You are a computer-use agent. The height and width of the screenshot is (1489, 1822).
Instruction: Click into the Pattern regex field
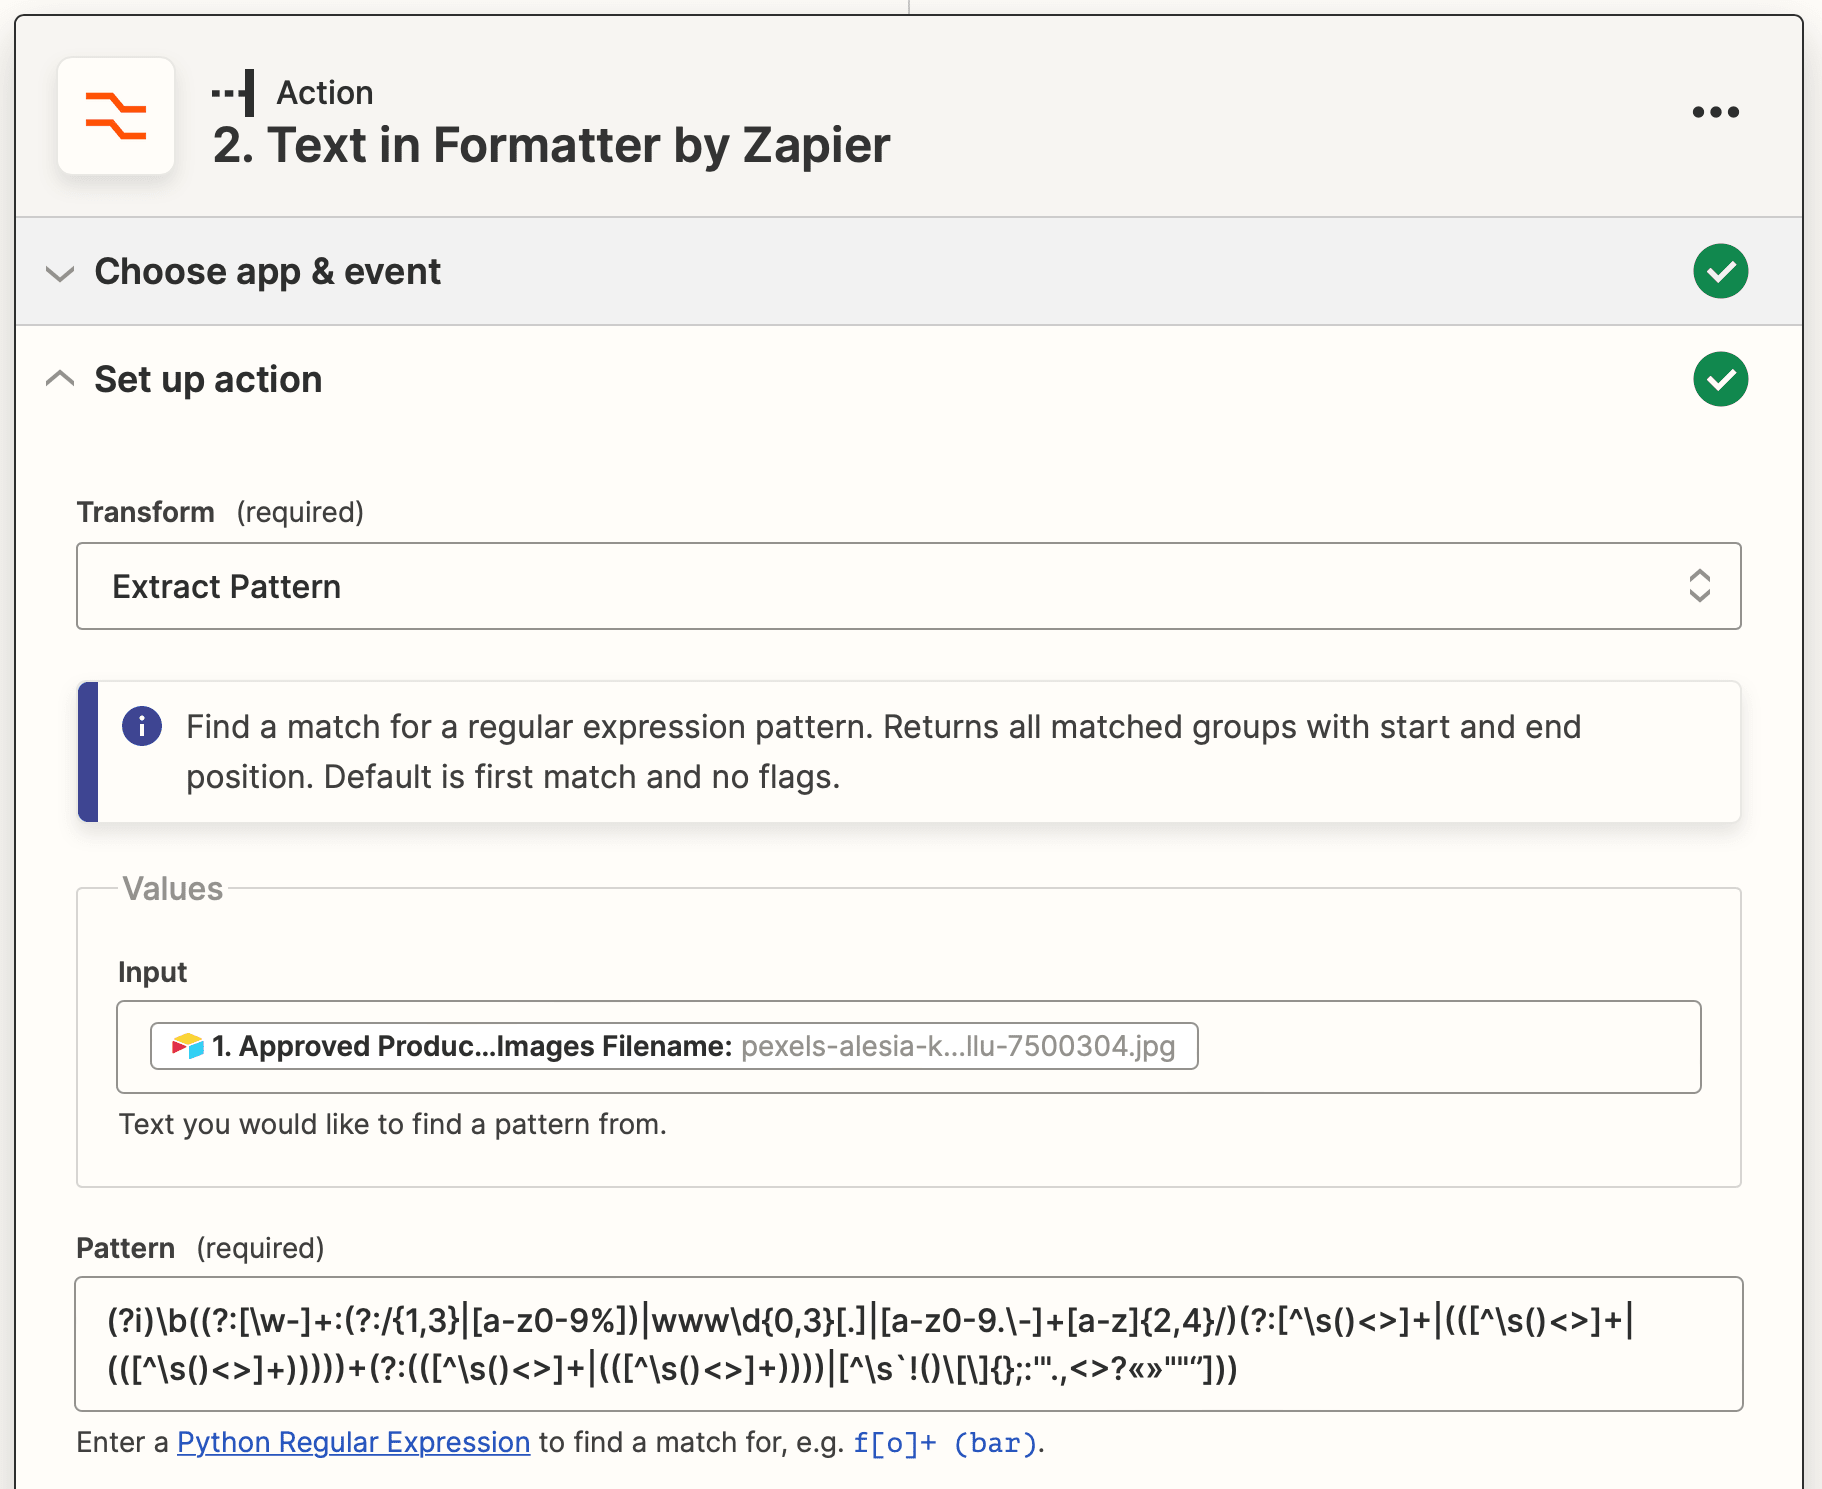click(908, 1344)
